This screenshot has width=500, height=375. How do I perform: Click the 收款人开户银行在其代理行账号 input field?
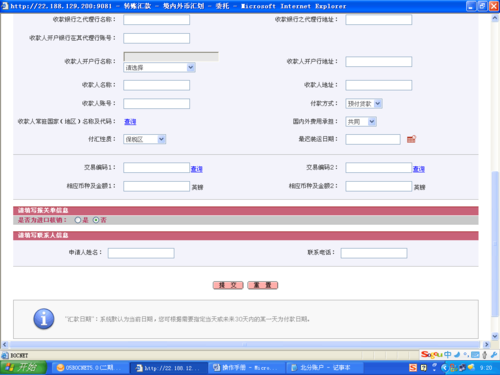pos(157,38)
